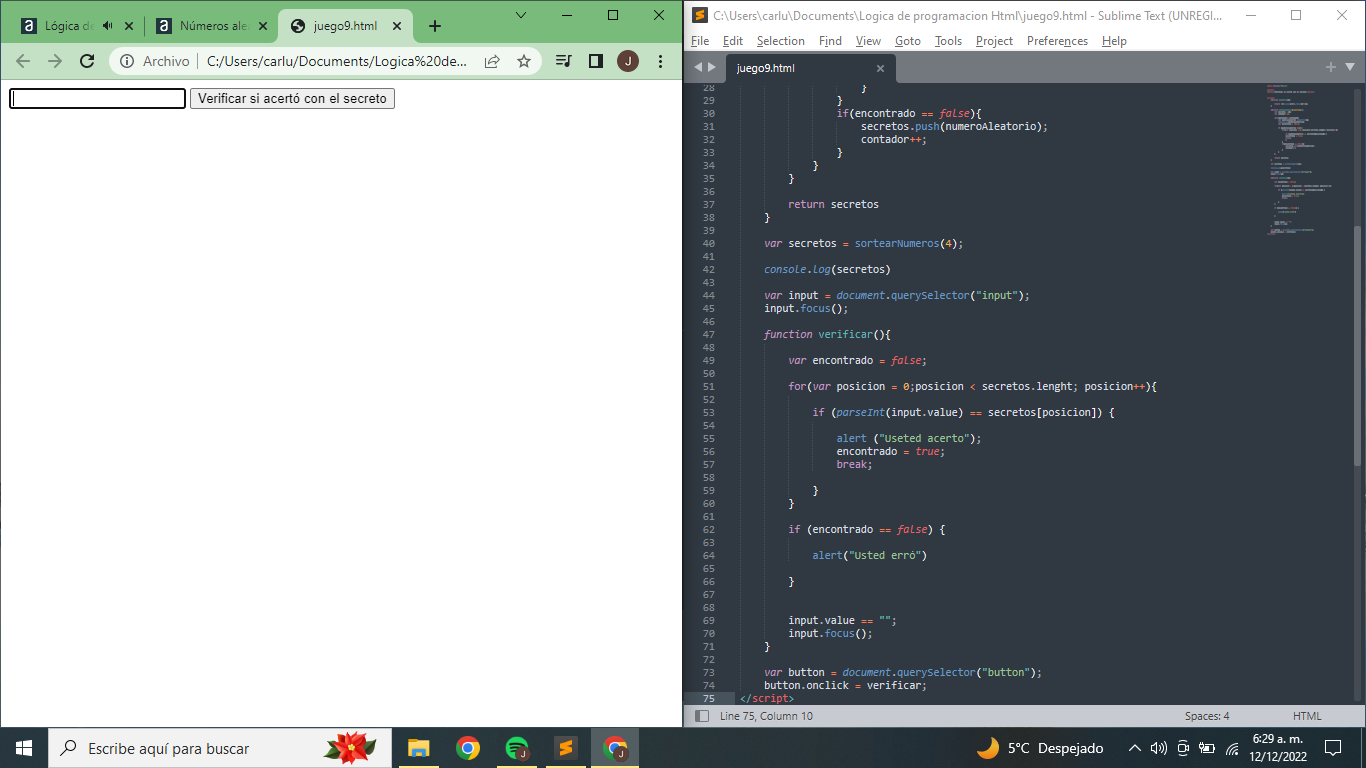This screenshot has width=1366, height=768.
Task: Close the juego9.html Chrome tab
Action: pyautogui.click(x=398, y=26)
